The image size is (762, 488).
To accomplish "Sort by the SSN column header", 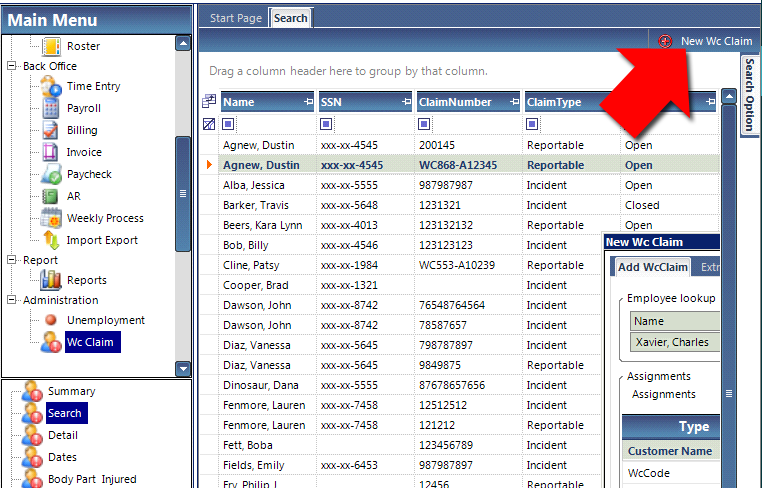I will click(365, 102).
